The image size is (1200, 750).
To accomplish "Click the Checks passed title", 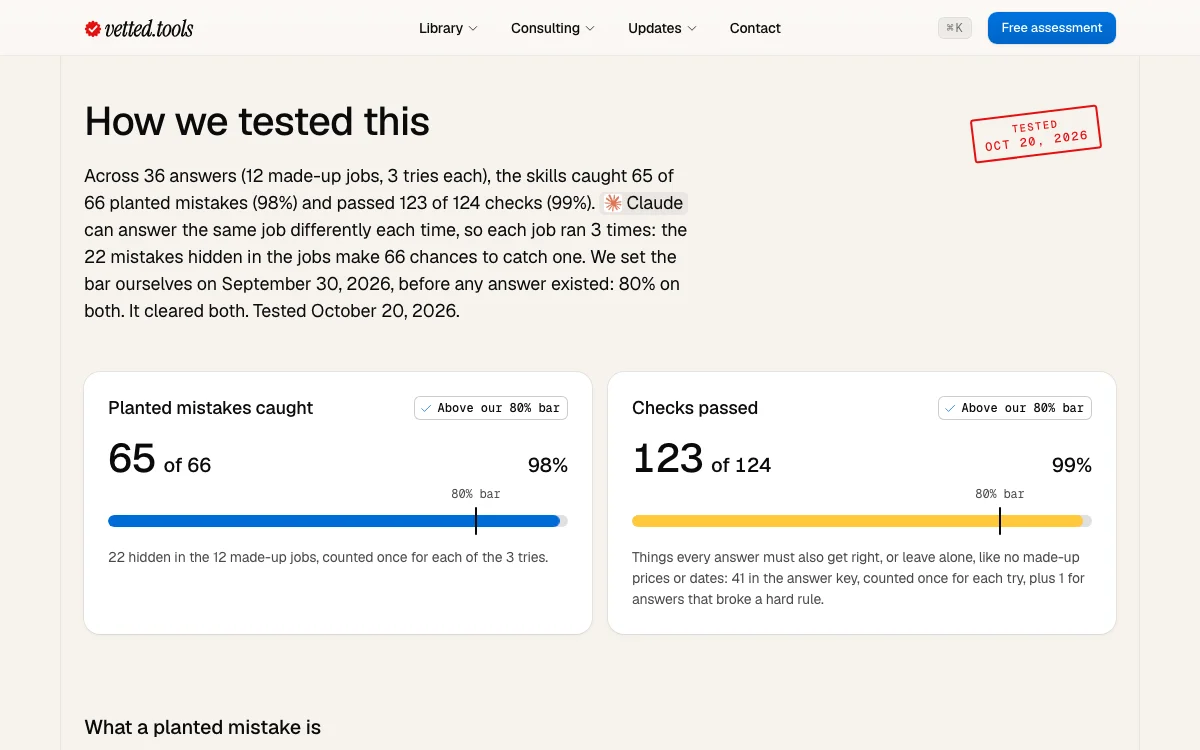I will (x=695, y=408).
